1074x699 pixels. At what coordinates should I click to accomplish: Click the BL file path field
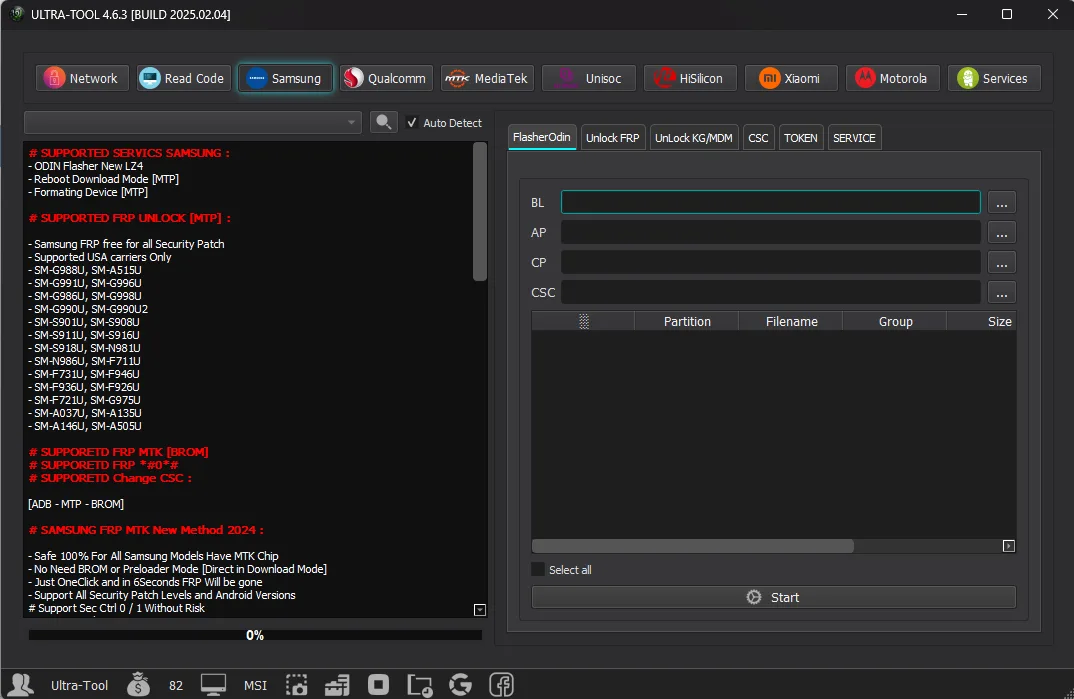pyautogui.click(x=771, y=202)
